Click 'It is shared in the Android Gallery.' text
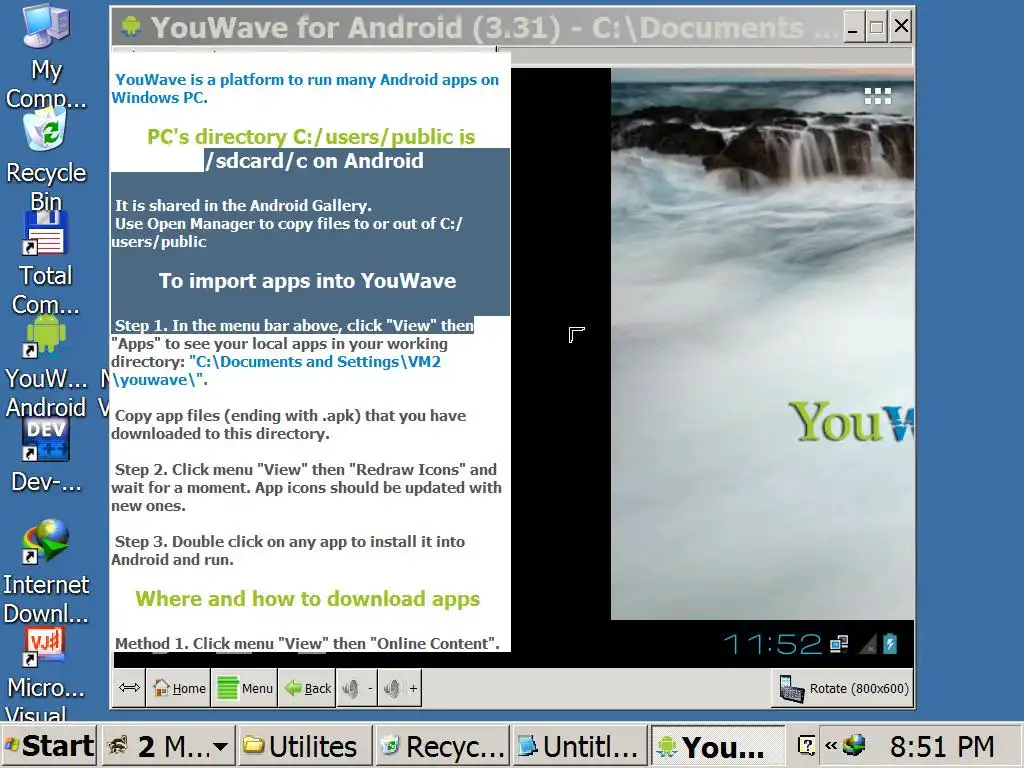 [244, 205]
